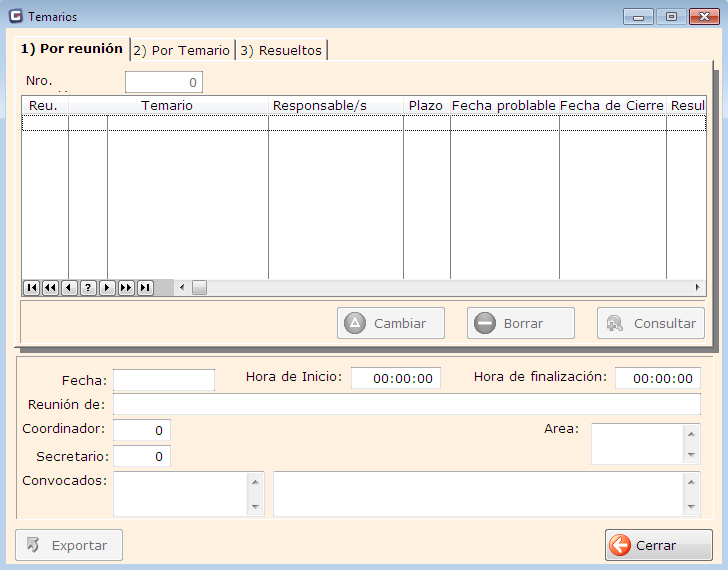Click the Plazo column header
The width and height of the screenshot is (728, 570).
coord(427,105)
